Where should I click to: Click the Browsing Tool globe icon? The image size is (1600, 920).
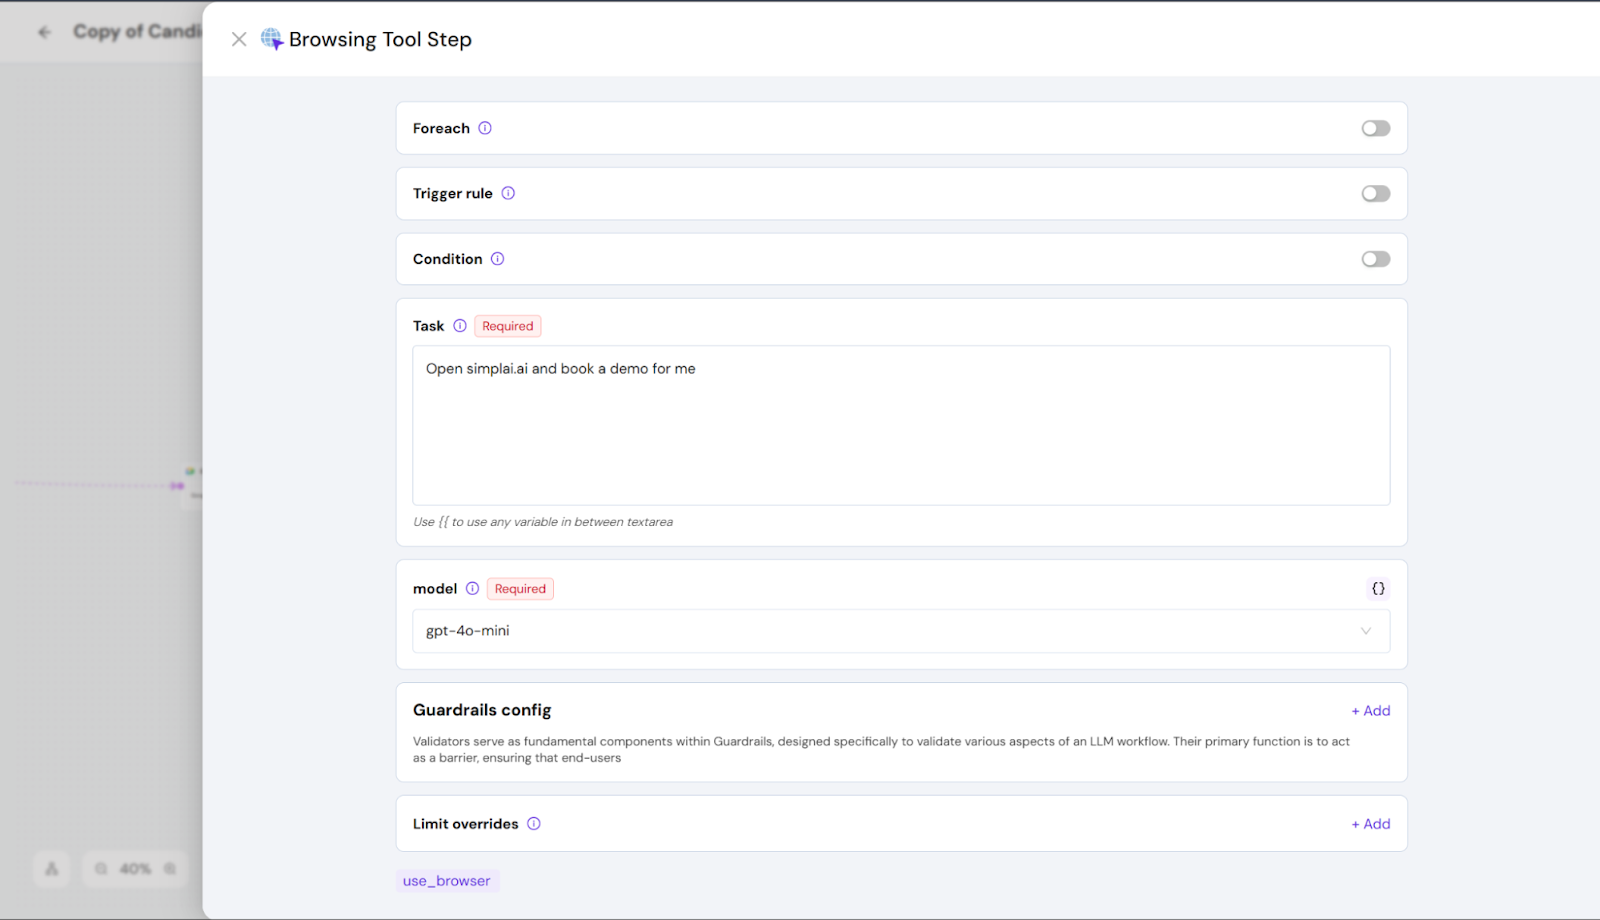(271, 39)
